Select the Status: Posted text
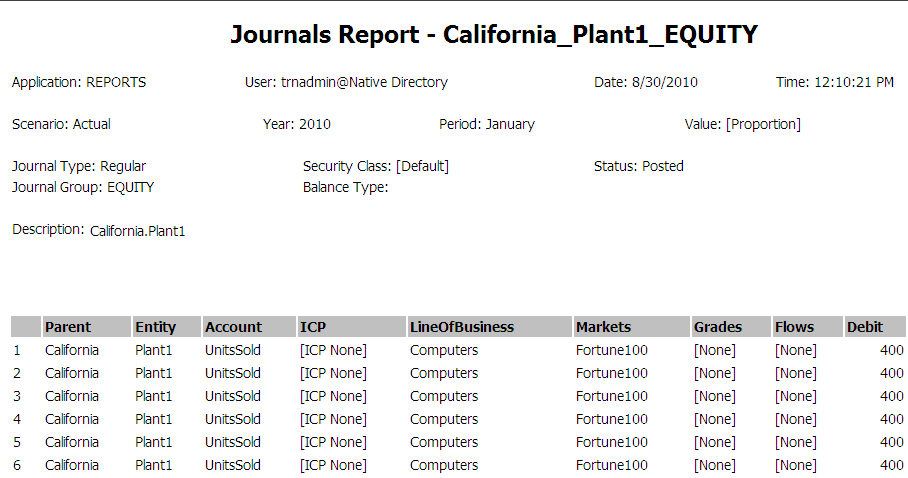 click(x=639, y=166)
